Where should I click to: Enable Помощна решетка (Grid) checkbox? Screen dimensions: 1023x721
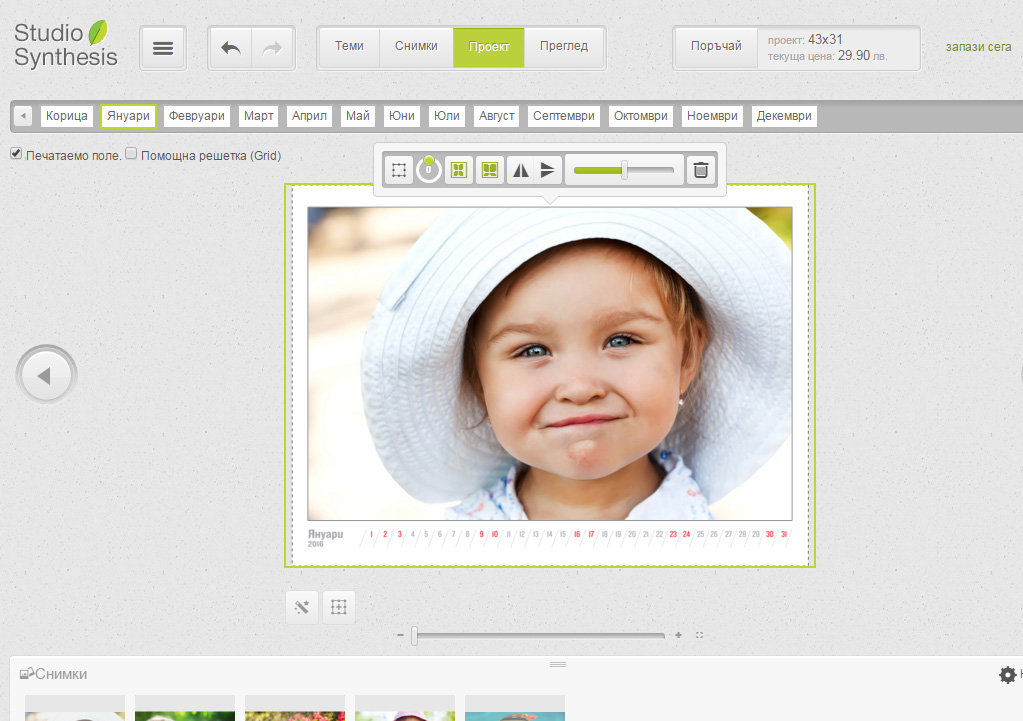coord(131,154)
